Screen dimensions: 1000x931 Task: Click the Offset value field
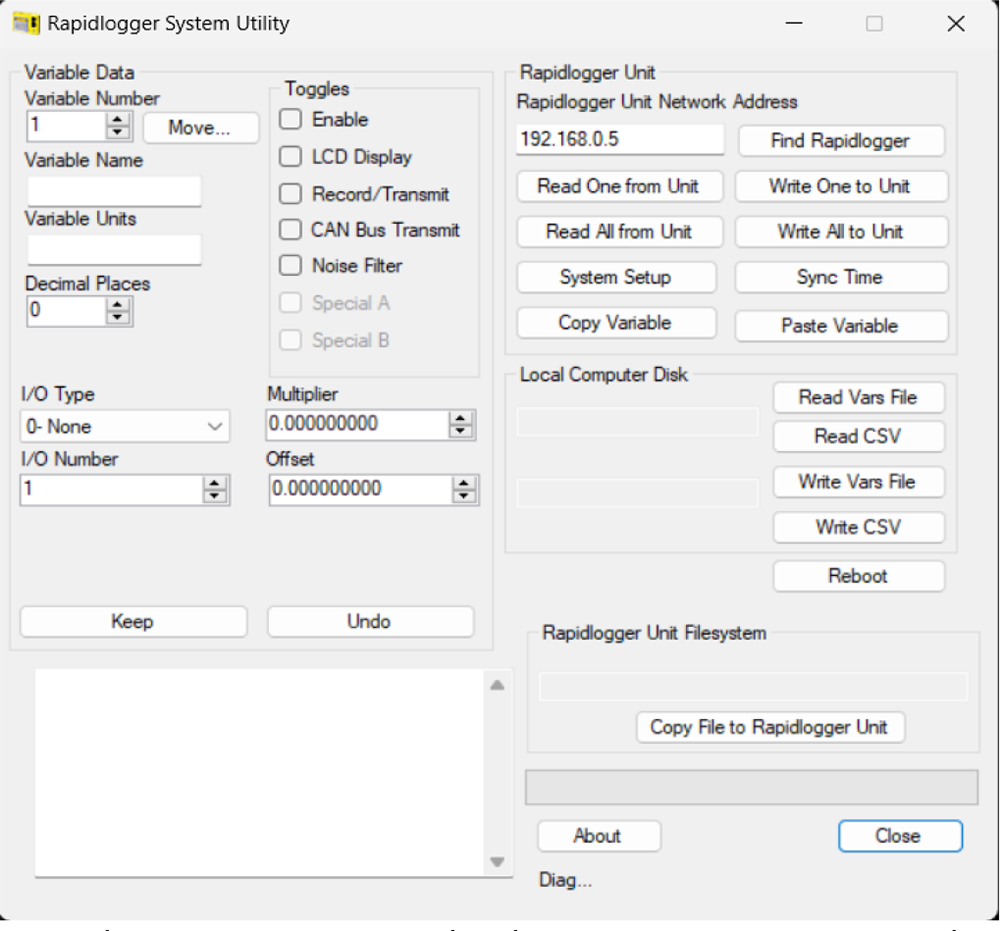click(x=360, y=489)
